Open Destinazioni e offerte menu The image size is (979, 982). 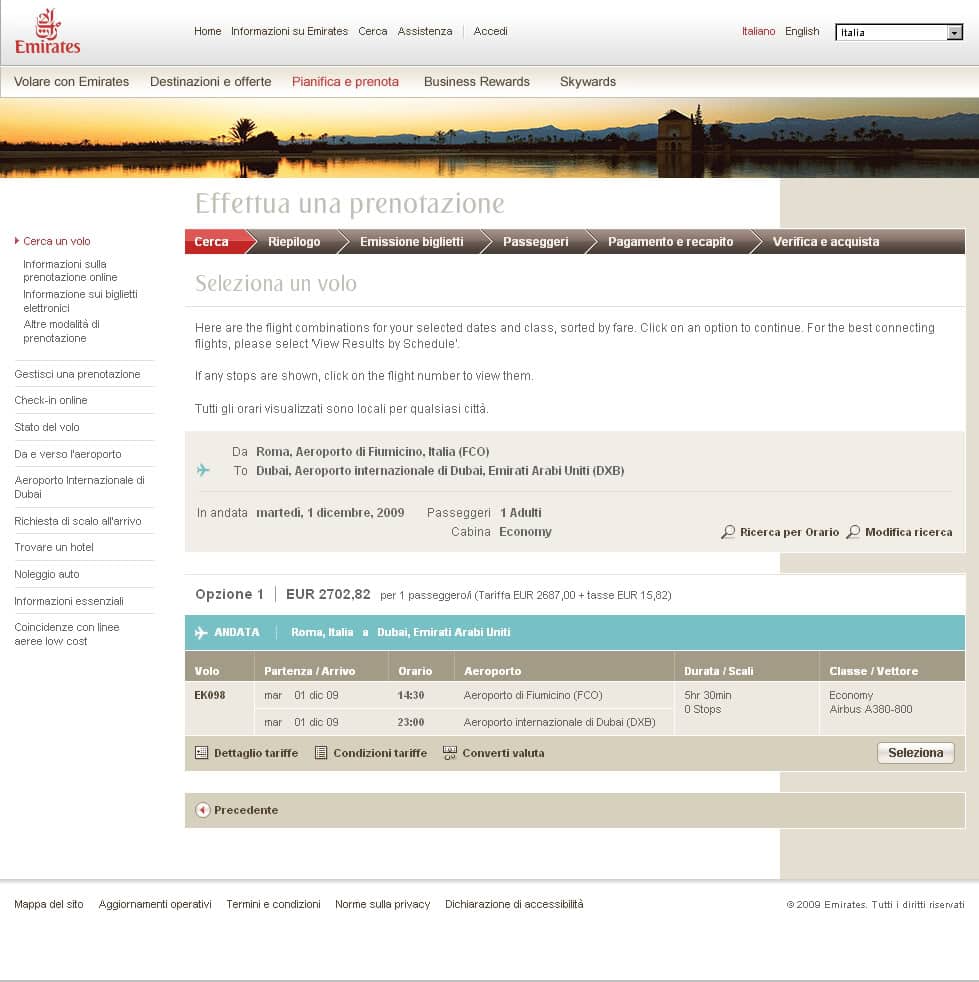pyautogui.click(x=210, y=82)
